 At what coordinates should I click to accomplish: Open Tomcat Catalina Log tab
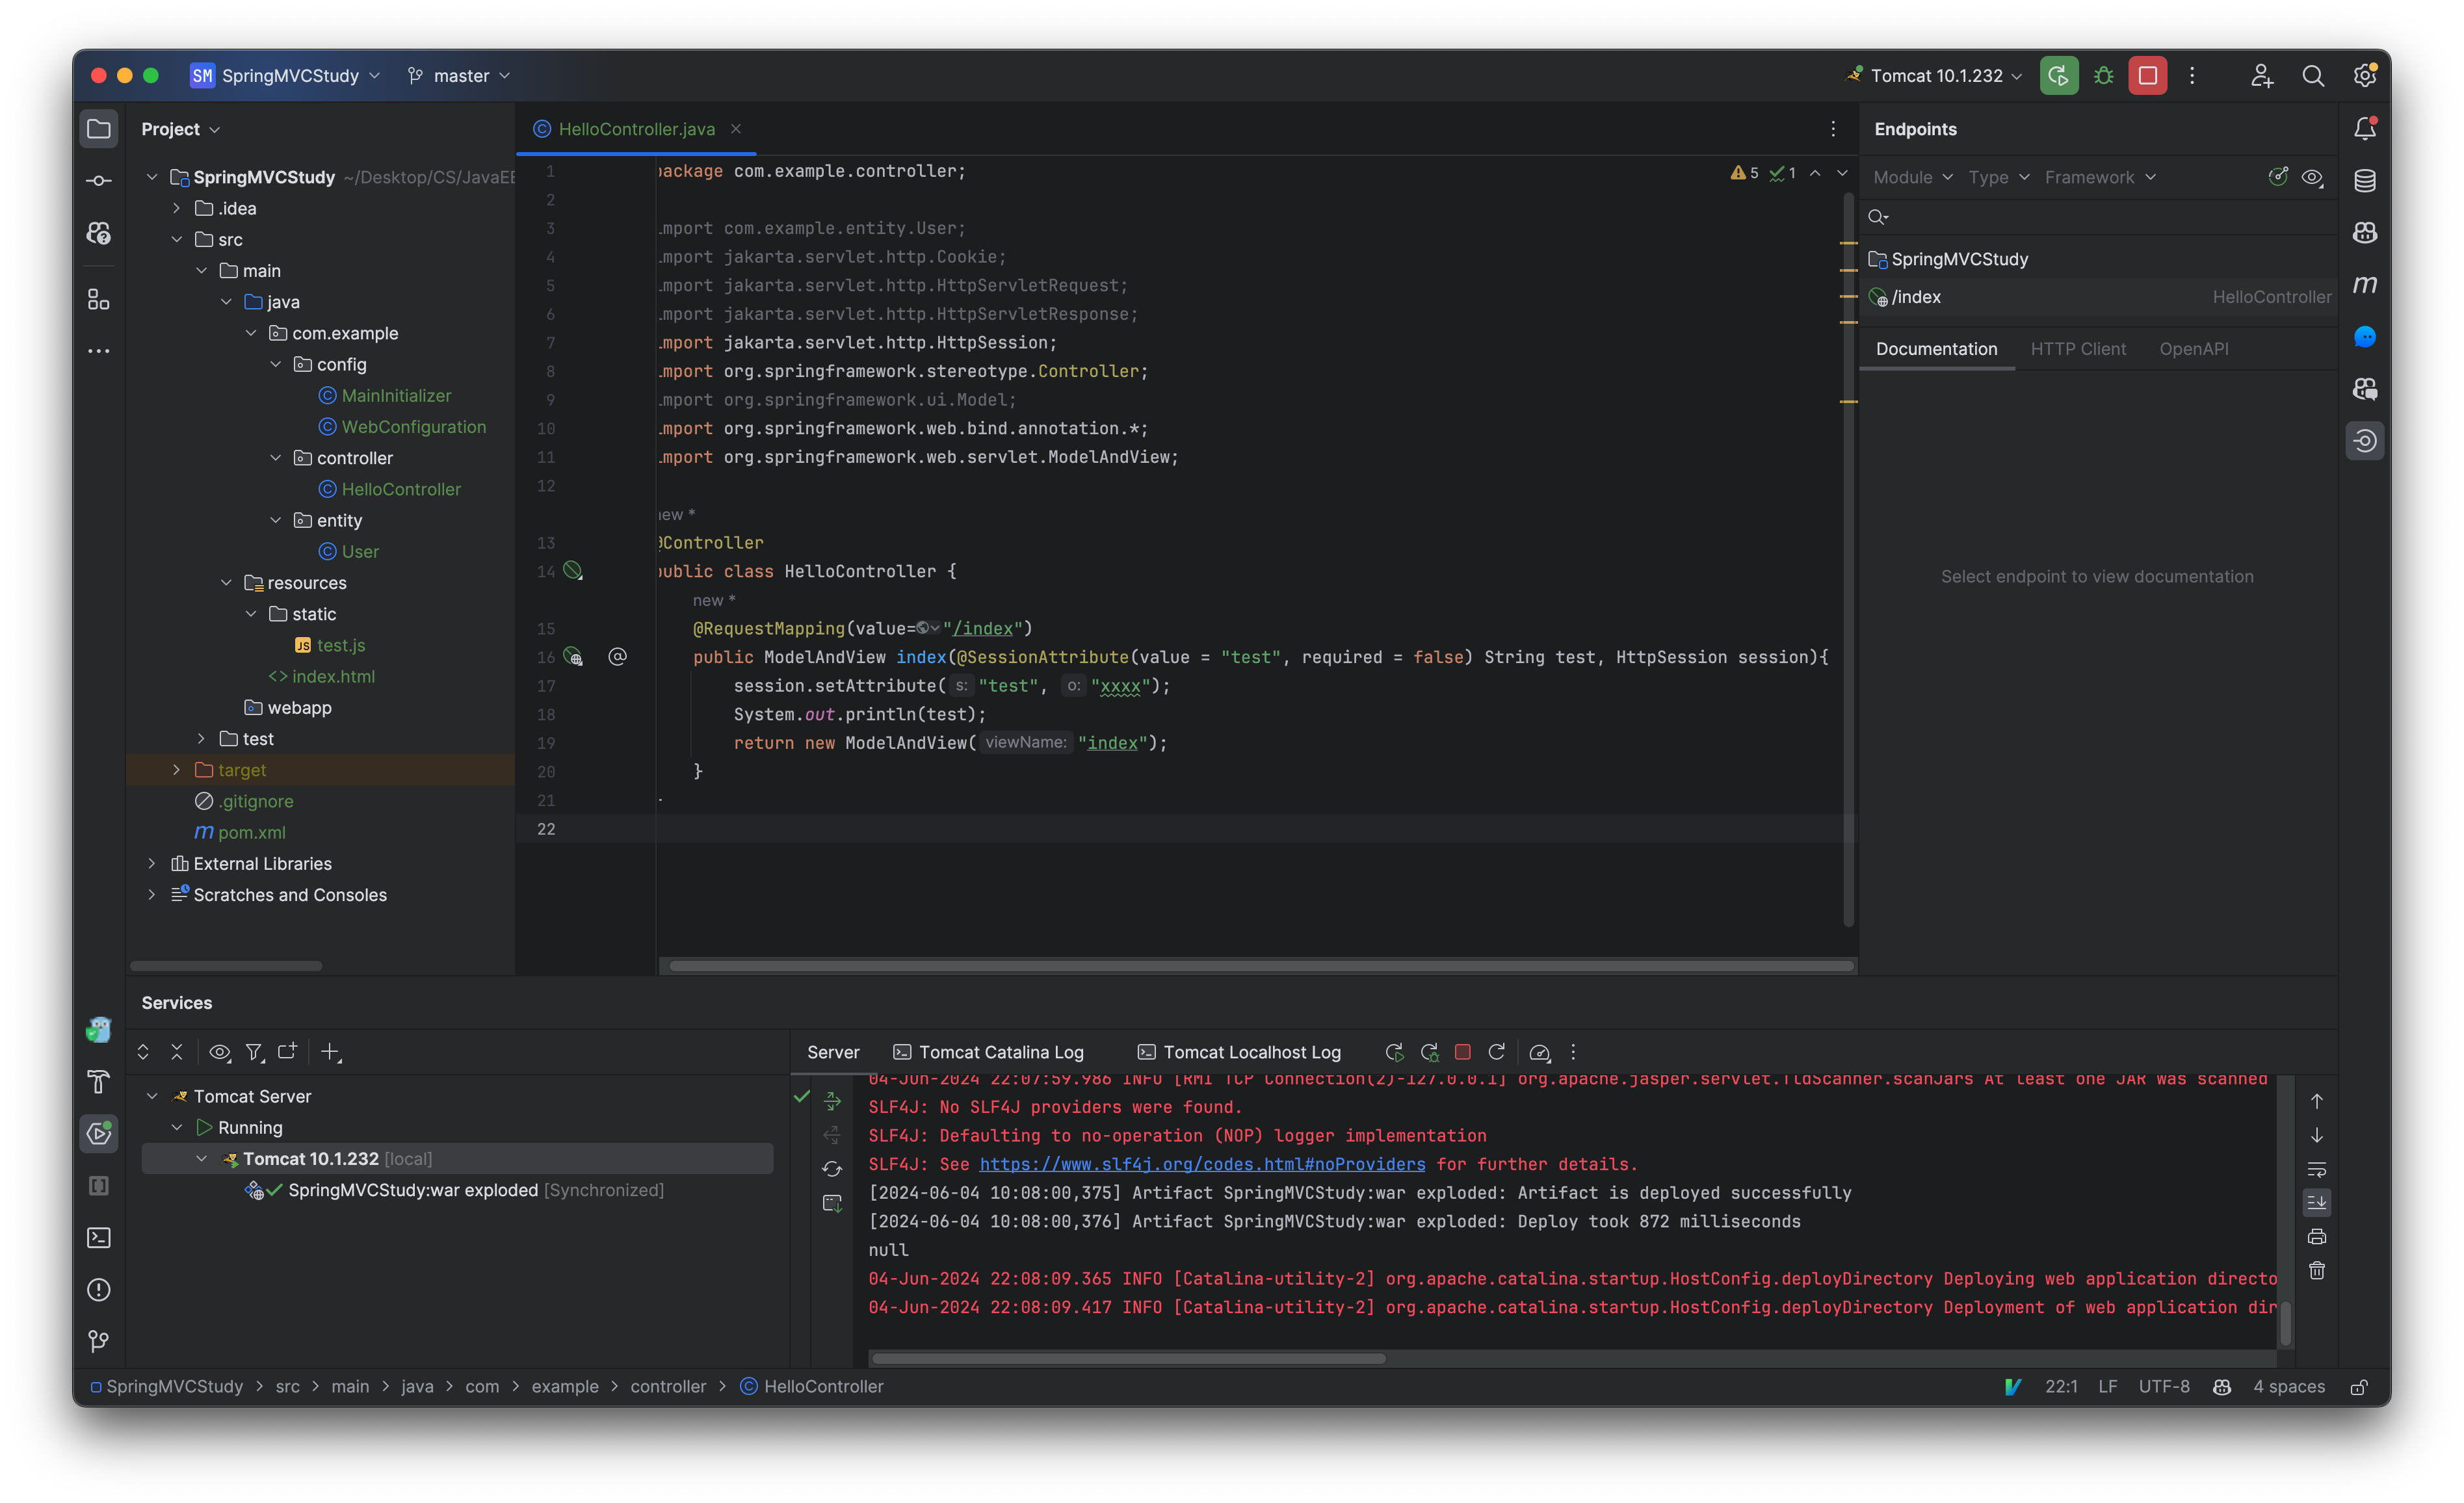click(988, 1052)
